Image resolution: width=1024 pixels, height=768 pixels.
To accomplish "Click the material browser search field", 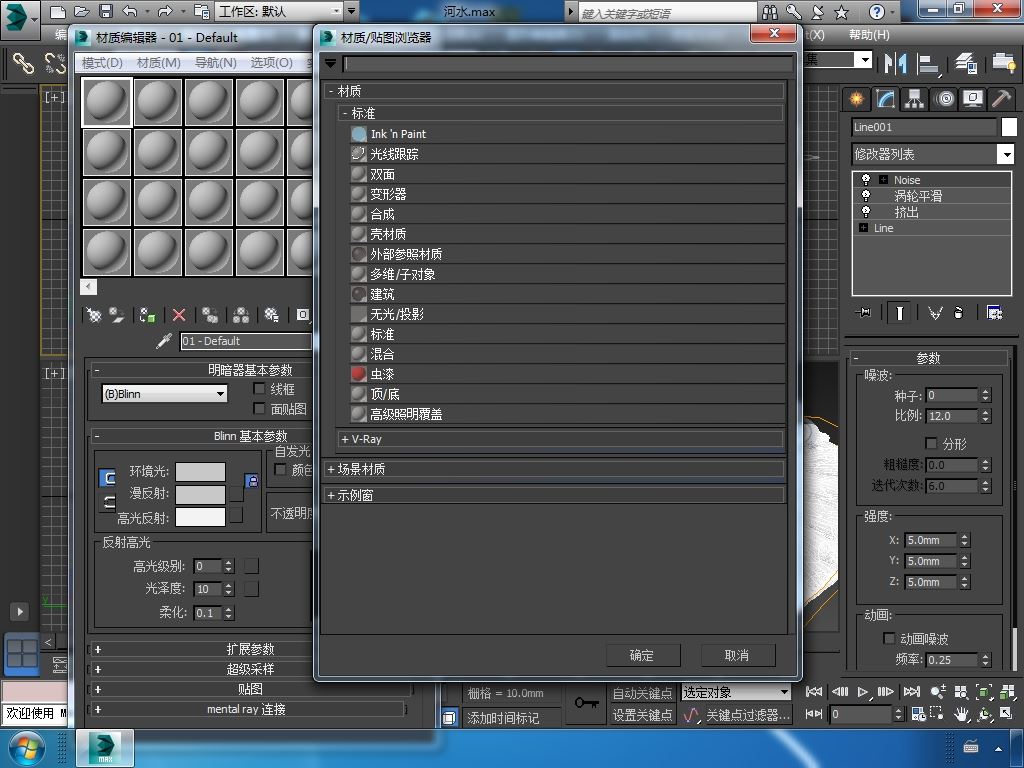I will (x=568, y=63).
